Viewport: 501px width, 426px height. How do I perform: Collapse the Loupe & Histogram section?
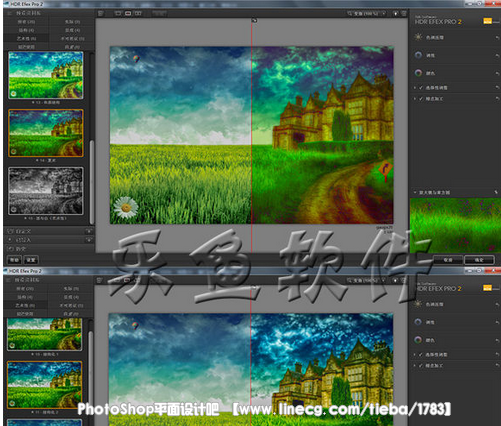pyautogui.click(x=415, y=192)
